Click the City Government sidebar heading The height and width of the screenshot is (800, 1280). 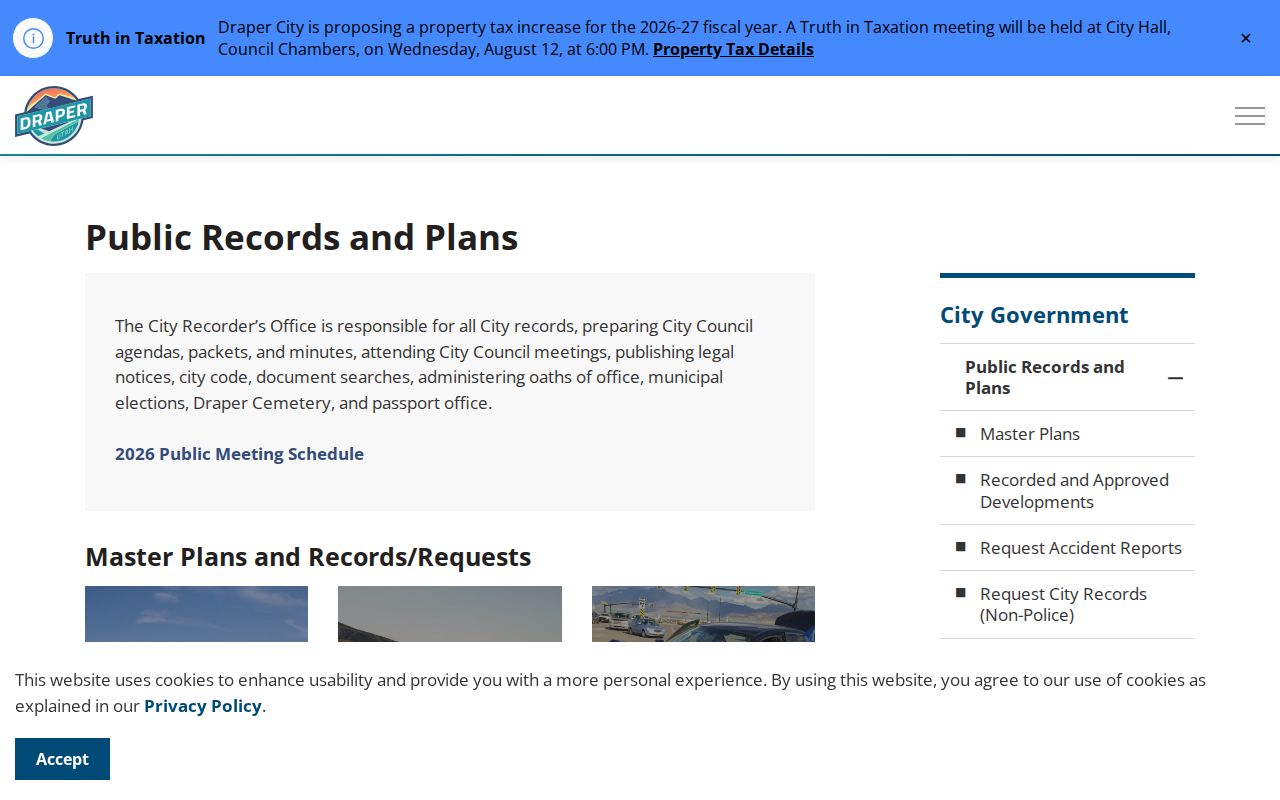click(x=1034, y=315)
